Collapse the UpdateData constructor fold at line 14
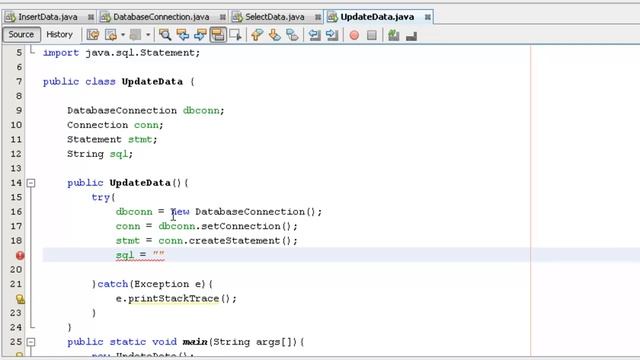Image resolution: width=640 pixels, height=360 pixels. click(31, 183)
